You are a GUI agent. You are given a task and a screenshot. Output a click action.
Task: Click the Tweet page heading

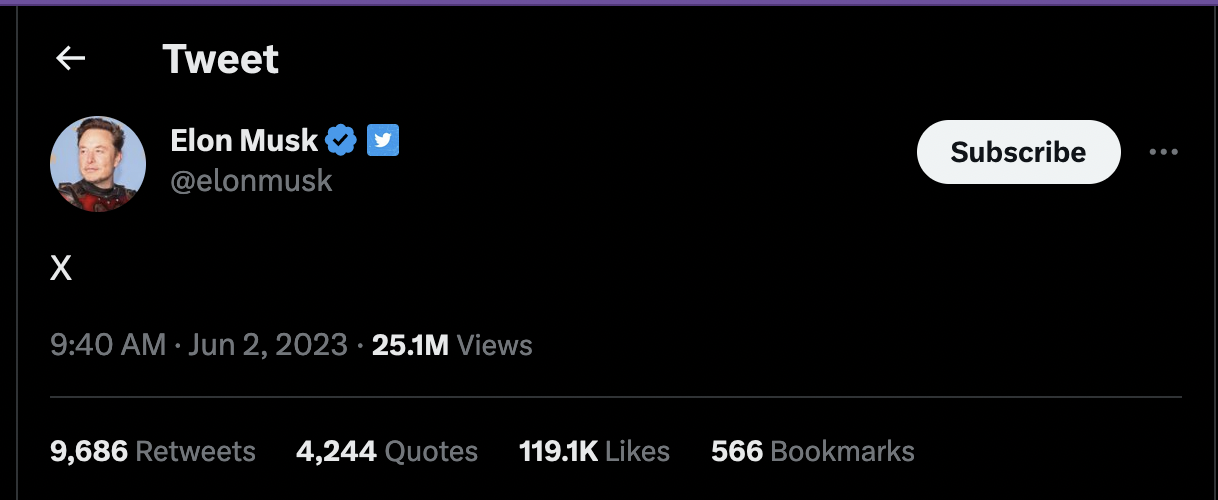220,60
